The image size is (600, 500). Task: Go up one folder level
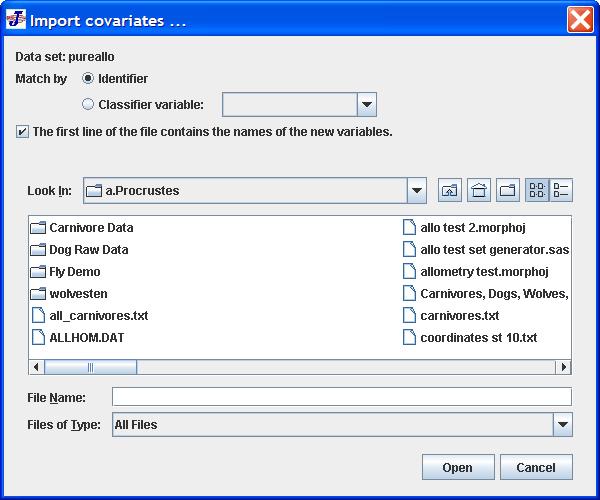(x=450, y=190)
